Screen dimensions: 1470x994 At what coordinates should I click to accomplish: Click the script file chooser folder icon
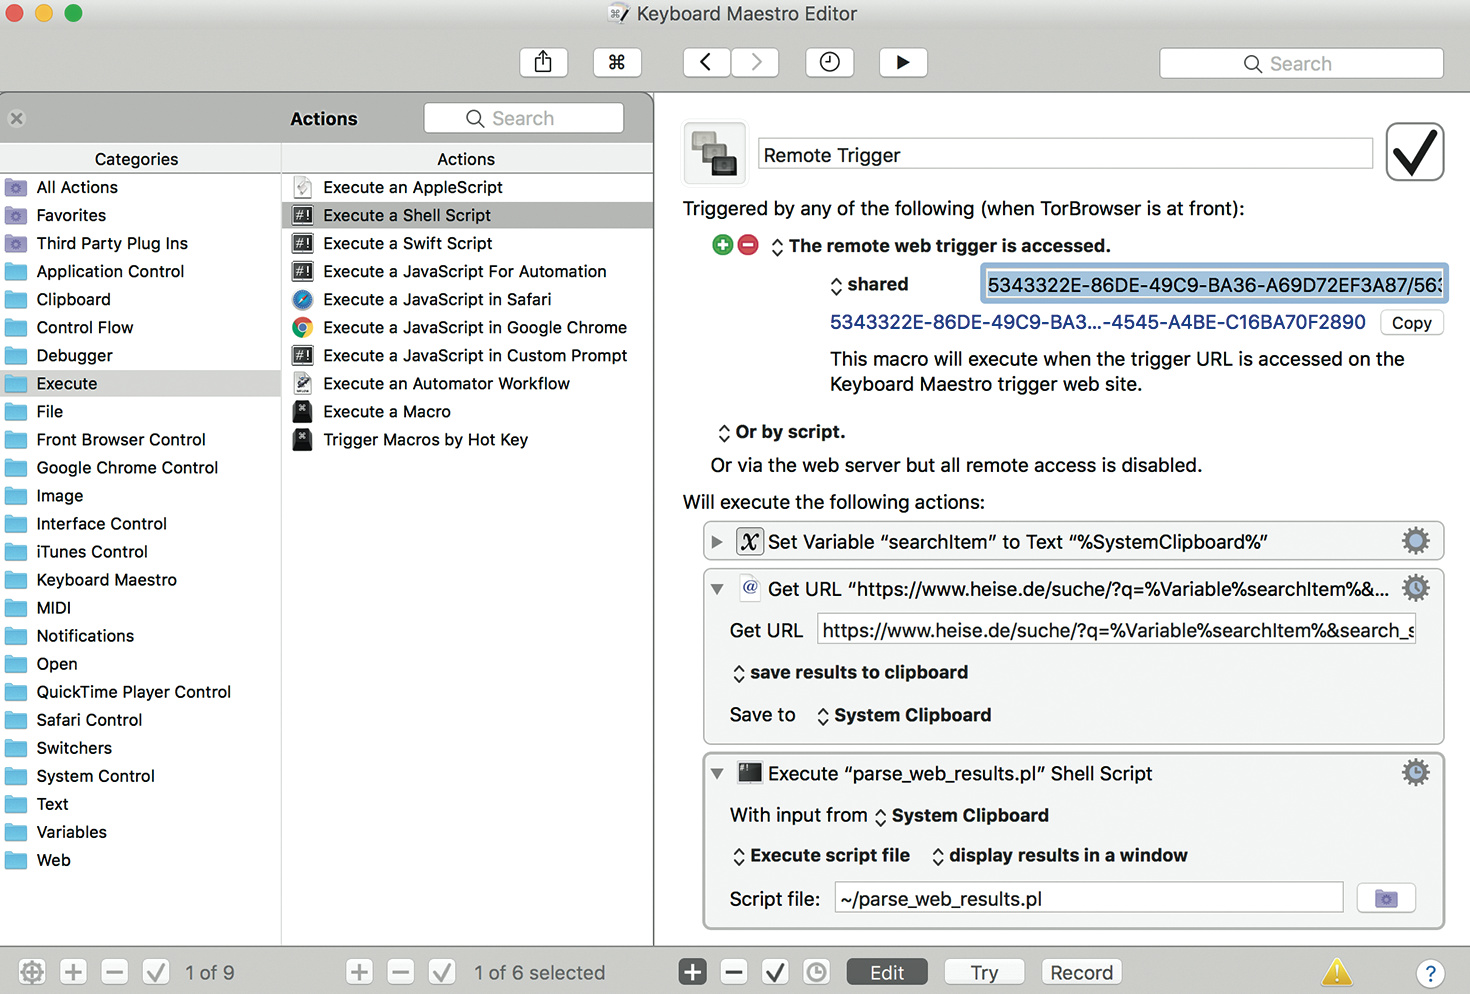coord(1385,898)
